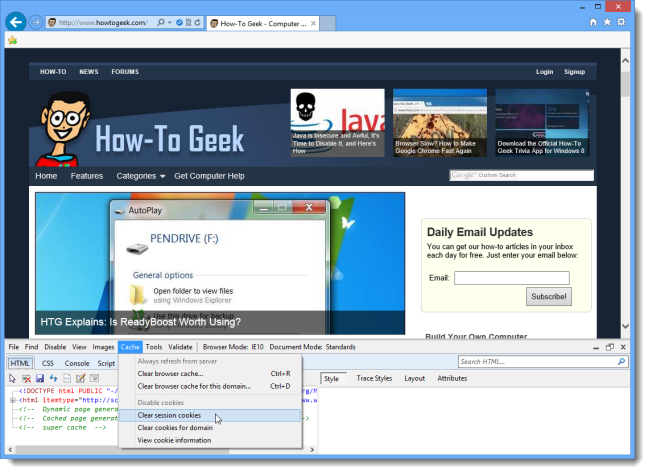Open Document Mode: Standards menu
Screen dimensions: 650x474
pos(313,347)
